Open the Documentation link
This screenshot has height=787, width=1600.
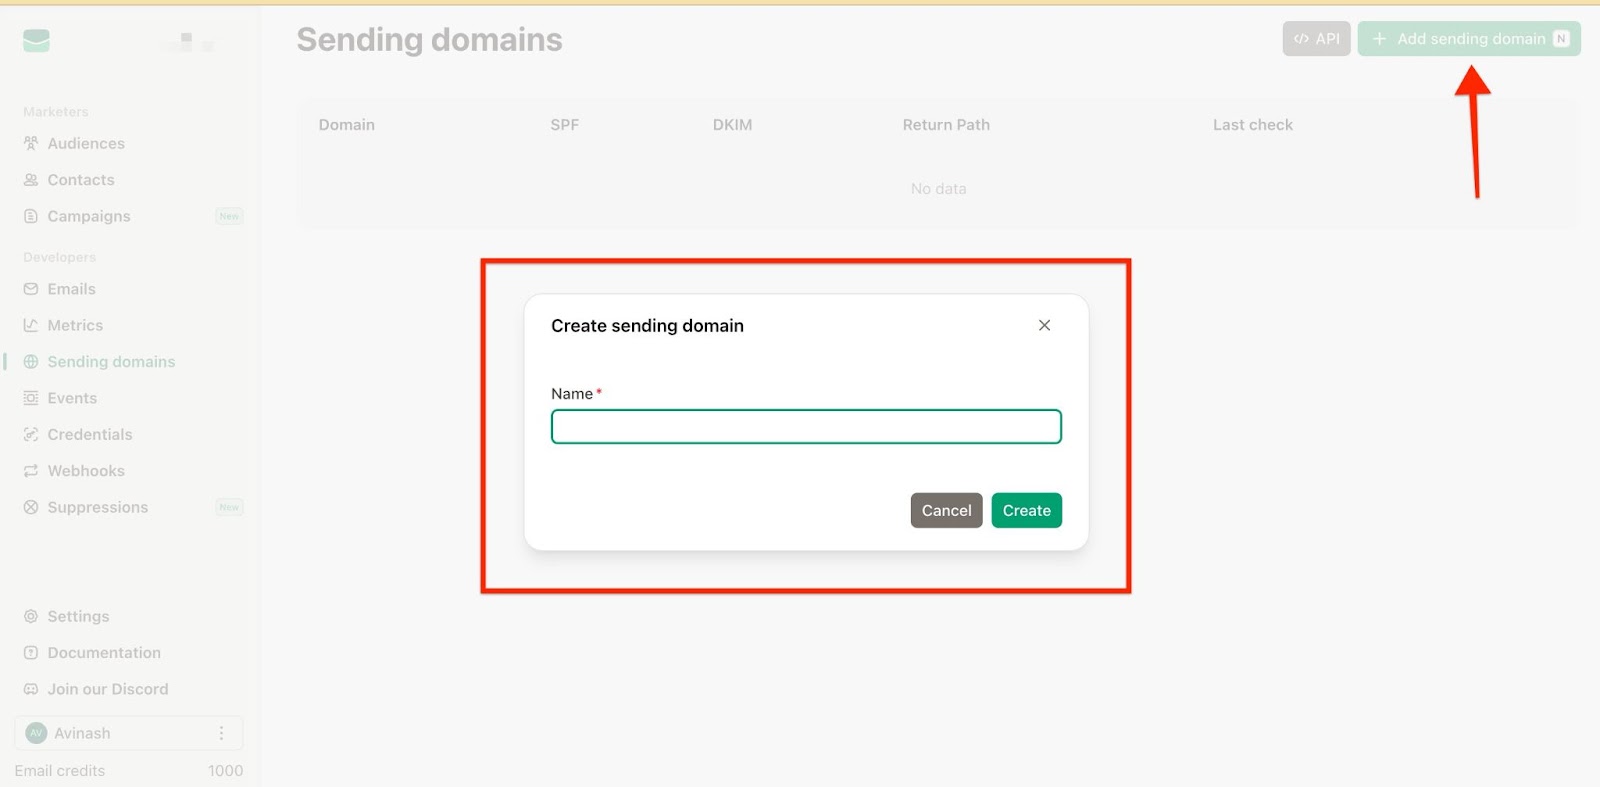pos(104,653)
